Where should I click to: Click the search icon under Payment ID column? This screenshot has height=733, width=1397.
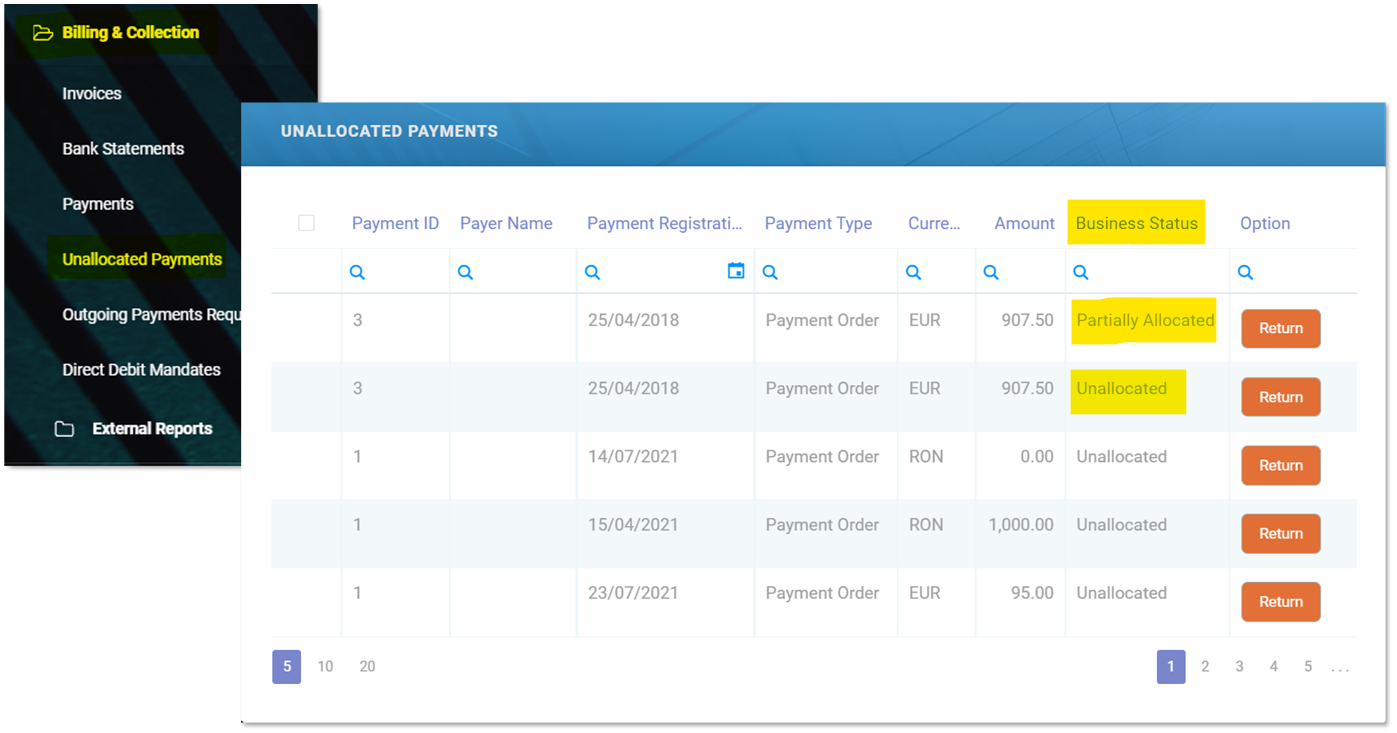(357, 272)
